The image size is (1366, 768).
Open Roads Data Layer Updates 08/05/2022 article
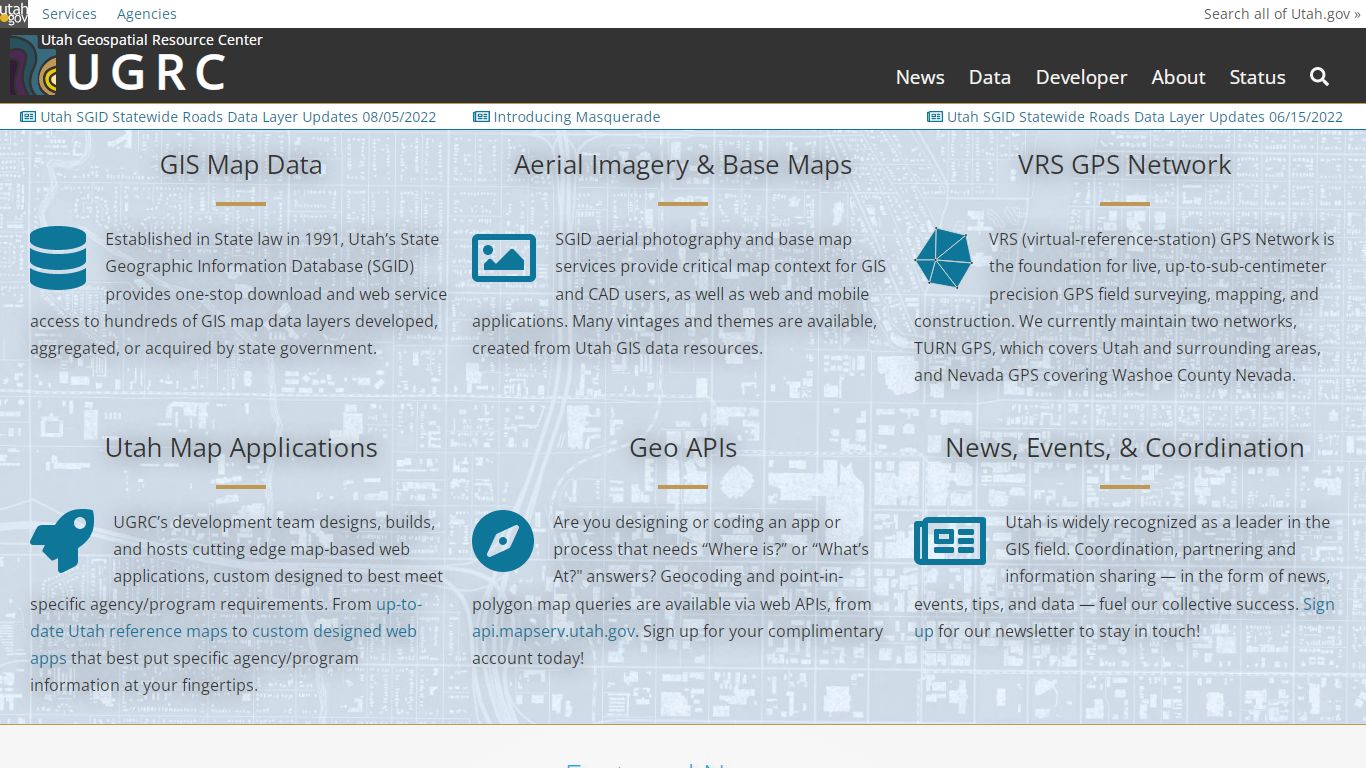pos(238,117)
